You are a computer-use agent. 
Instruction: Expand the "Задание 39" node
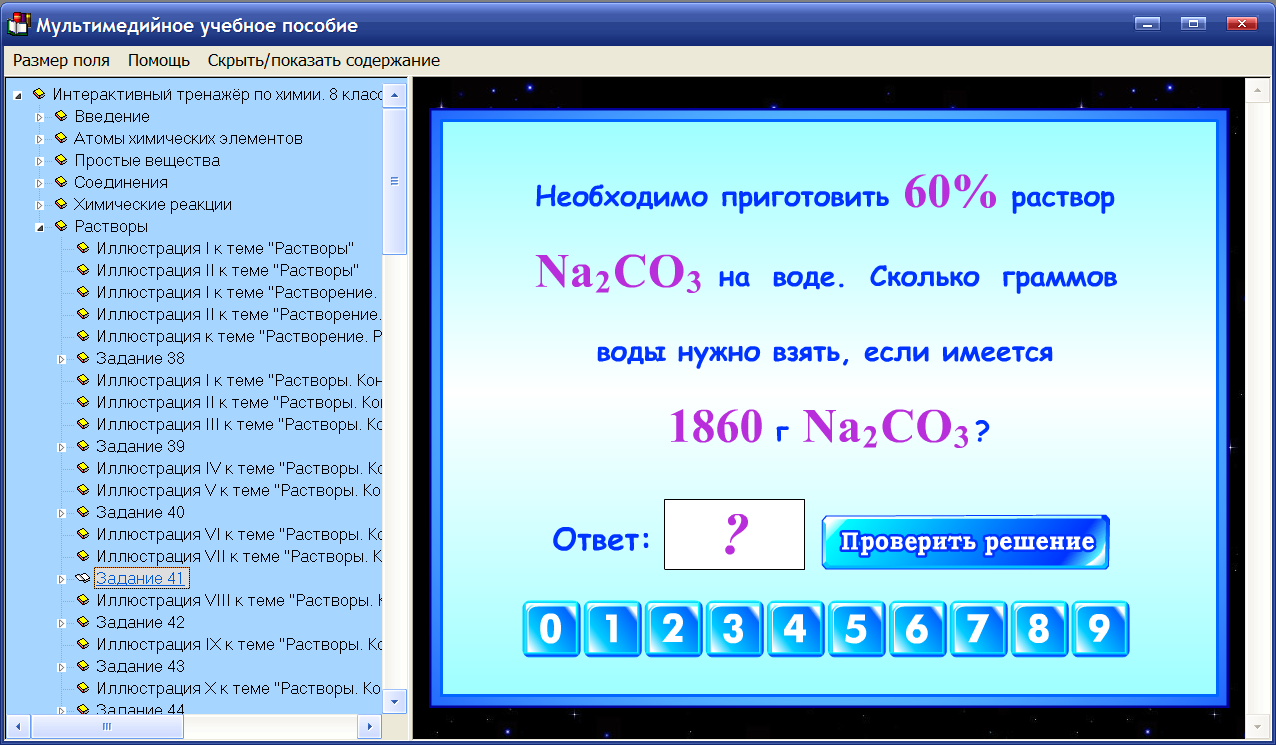coord(61,446)
